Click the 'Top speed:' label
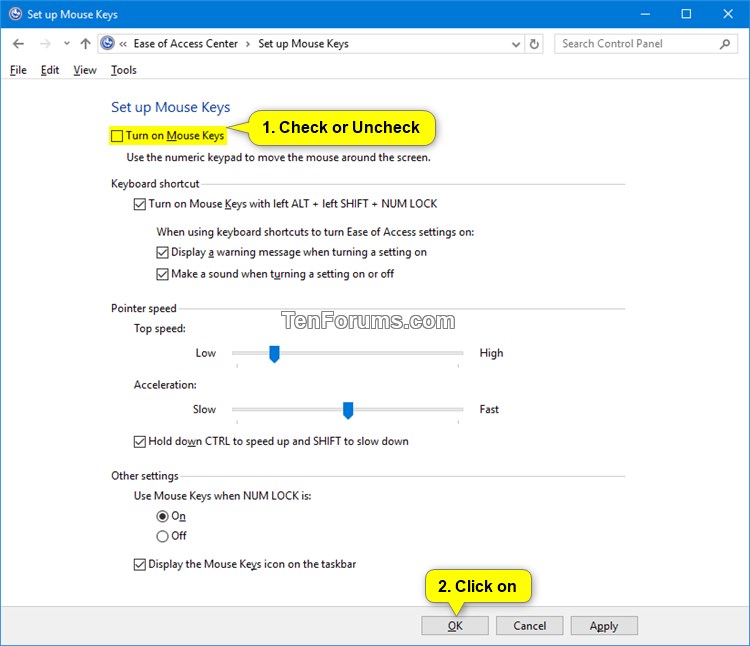 160,328
